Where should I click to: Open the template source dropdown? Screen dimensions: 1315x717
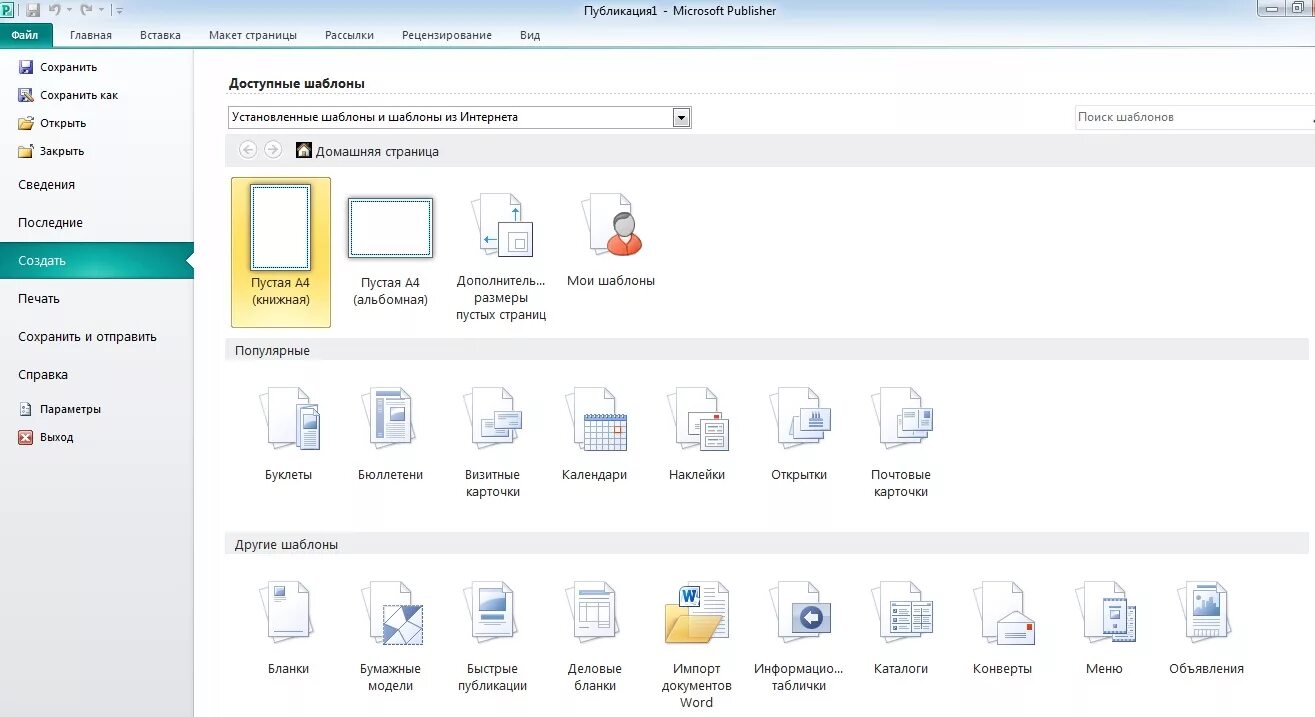point(681,117)
